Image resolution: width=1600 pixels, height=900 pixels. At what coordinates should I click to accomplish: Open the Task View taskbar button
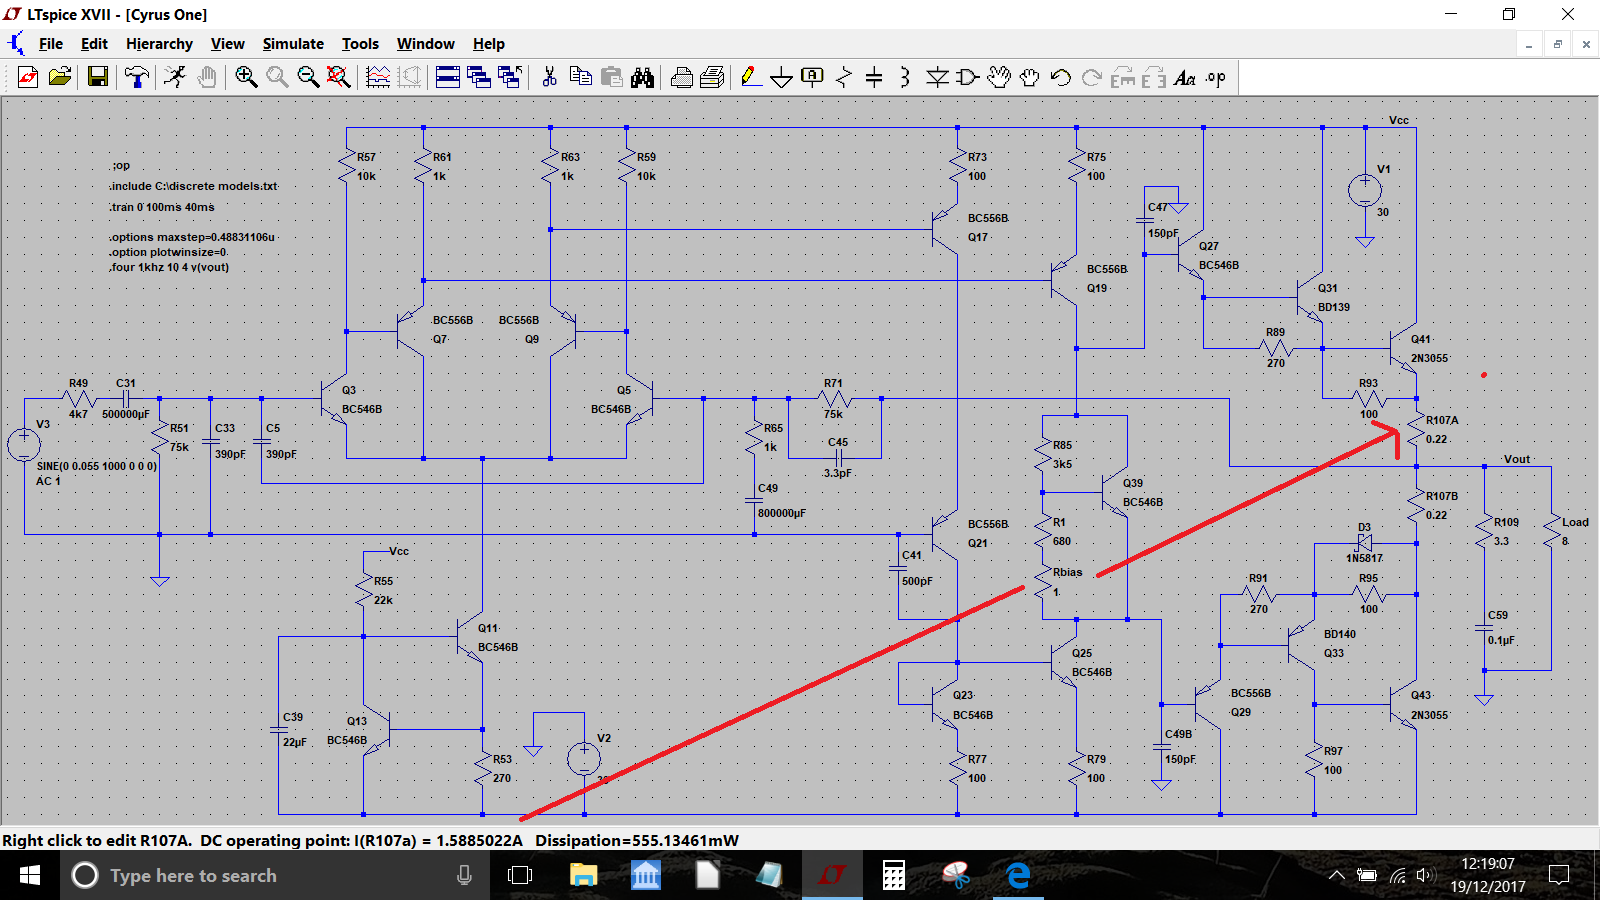(520, 875)
